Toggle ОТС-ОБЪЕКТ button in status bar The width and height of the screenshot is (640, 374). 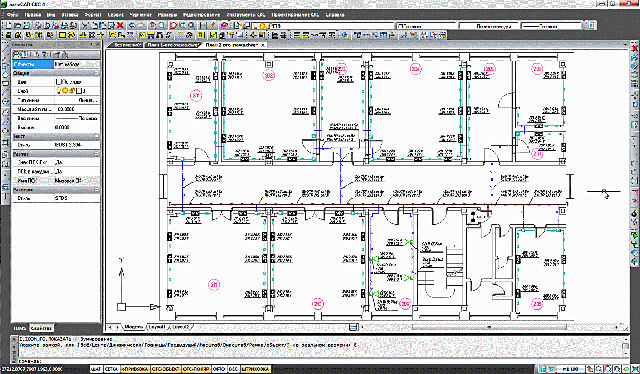pyautogui.click(x=165, y=369)
